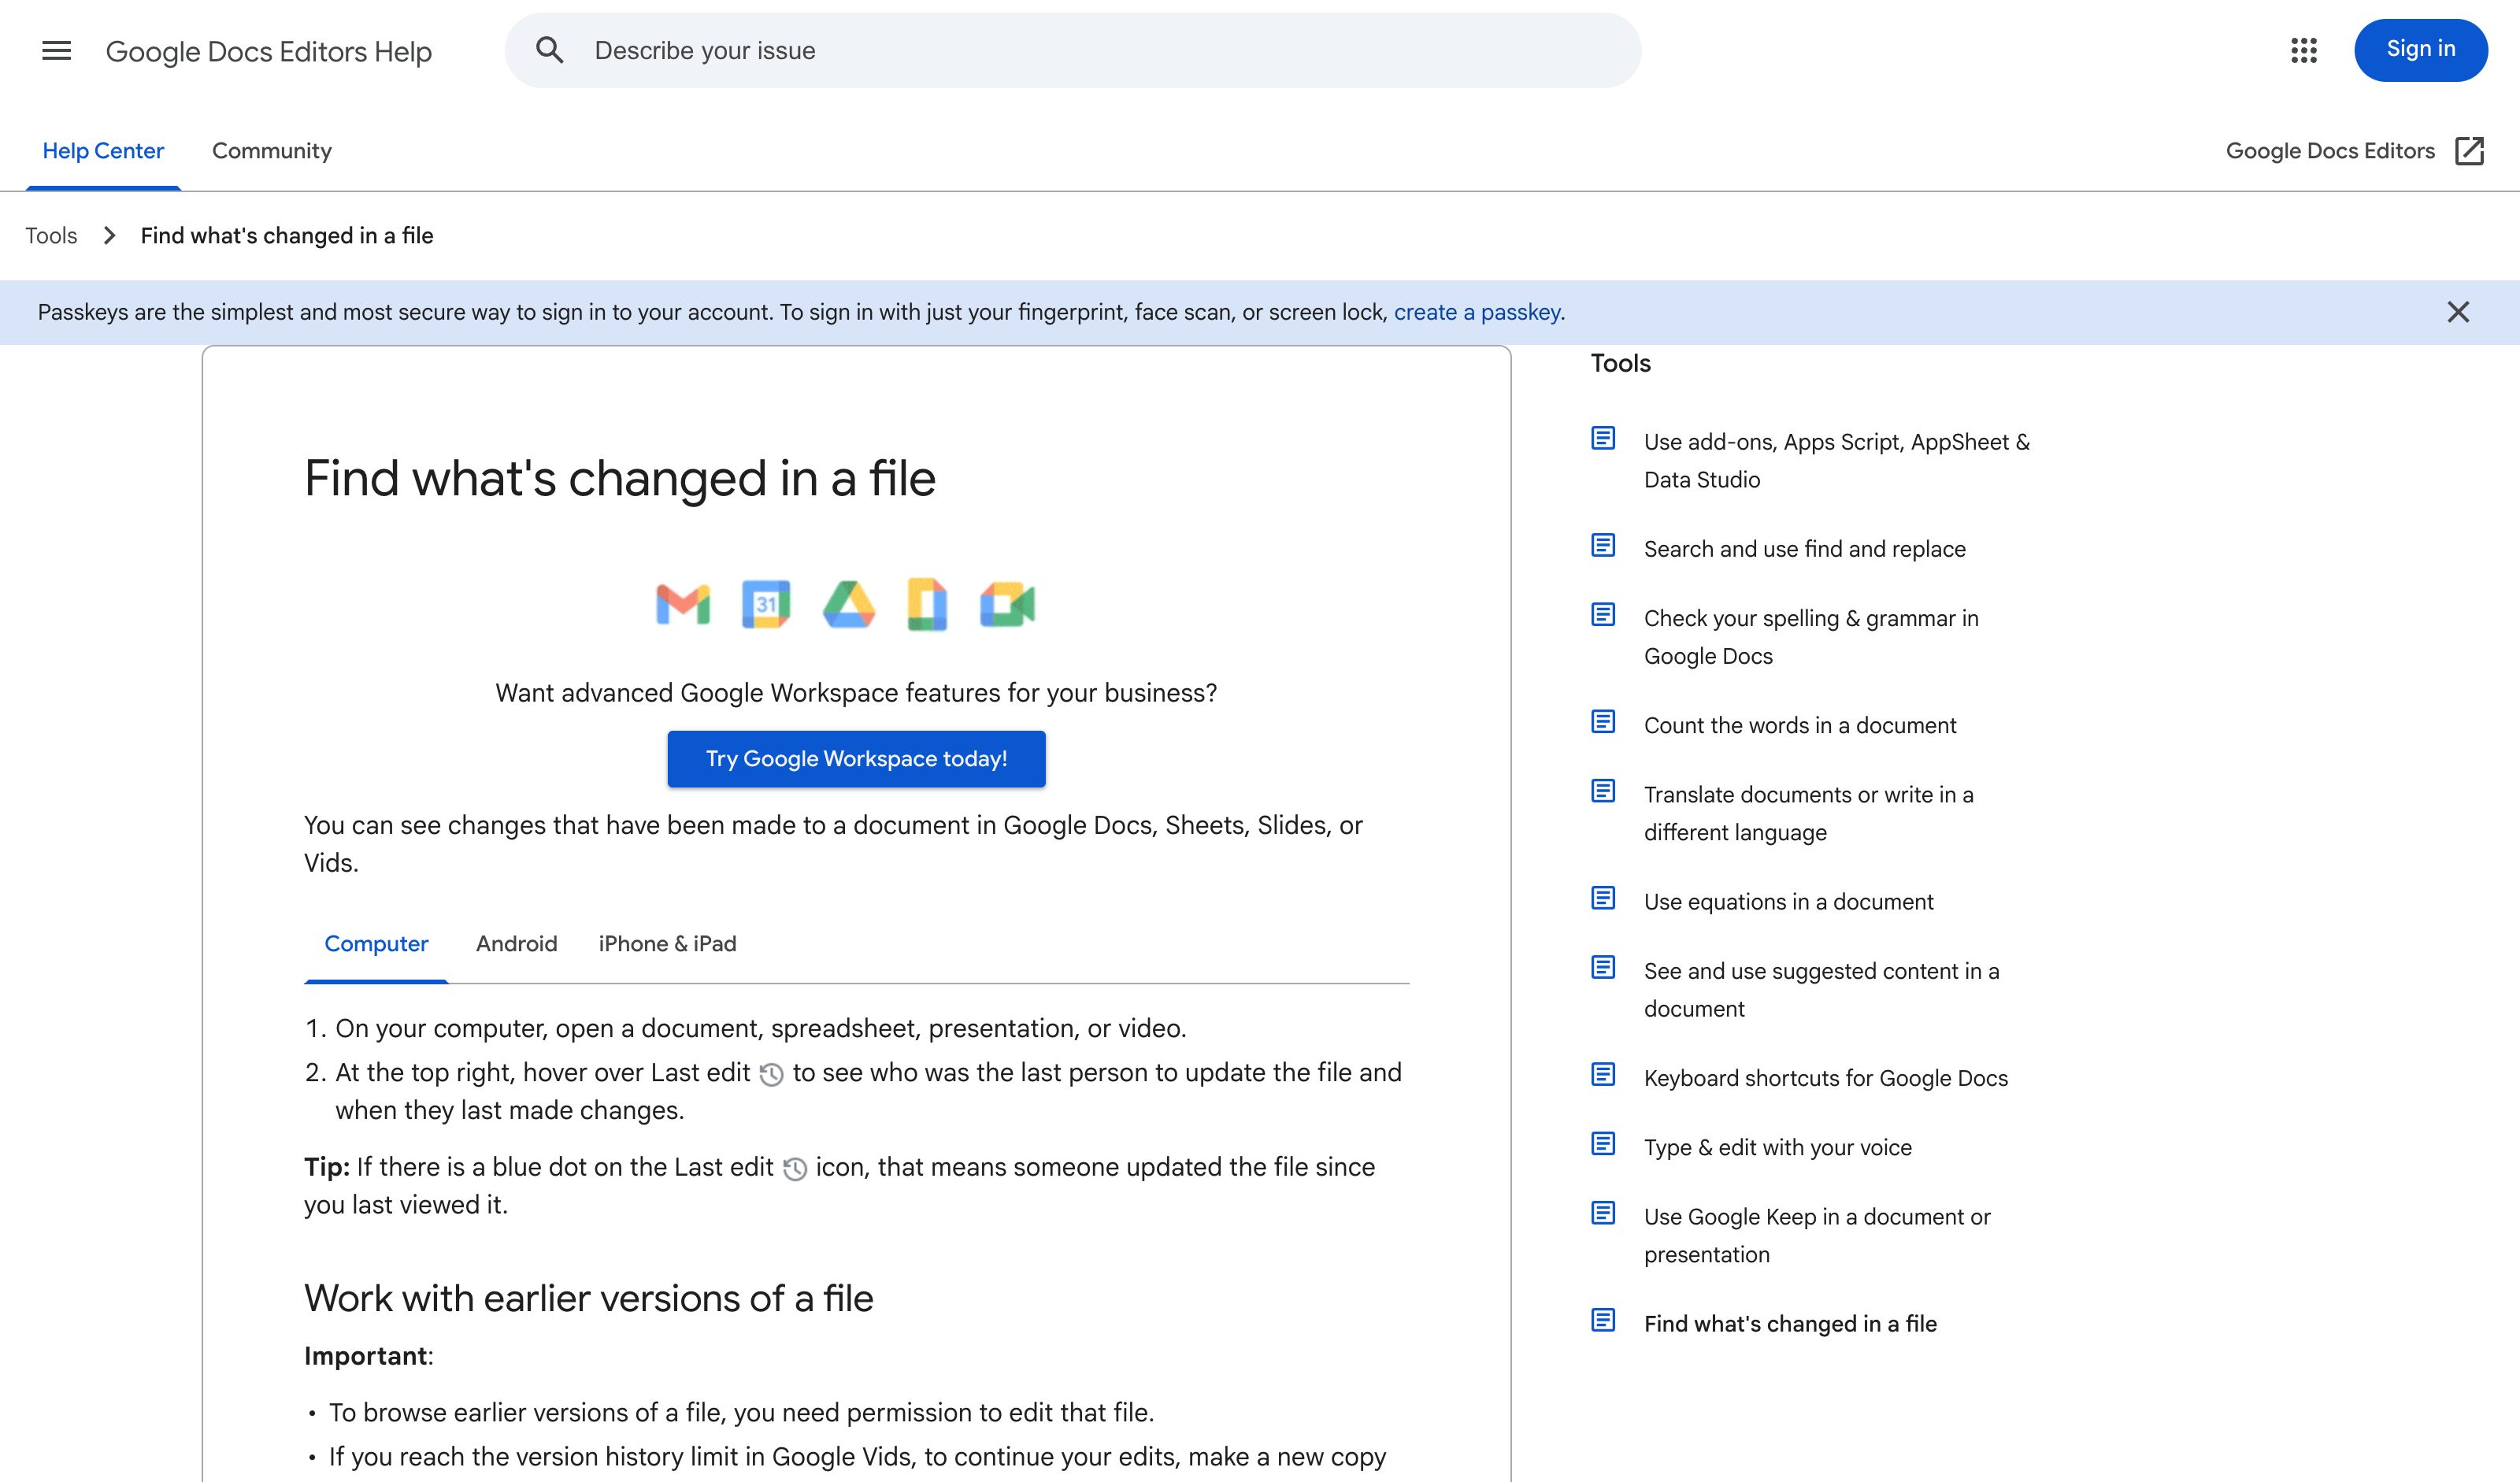
Task: Open the Google apps grid
Action: (2303, 50)
